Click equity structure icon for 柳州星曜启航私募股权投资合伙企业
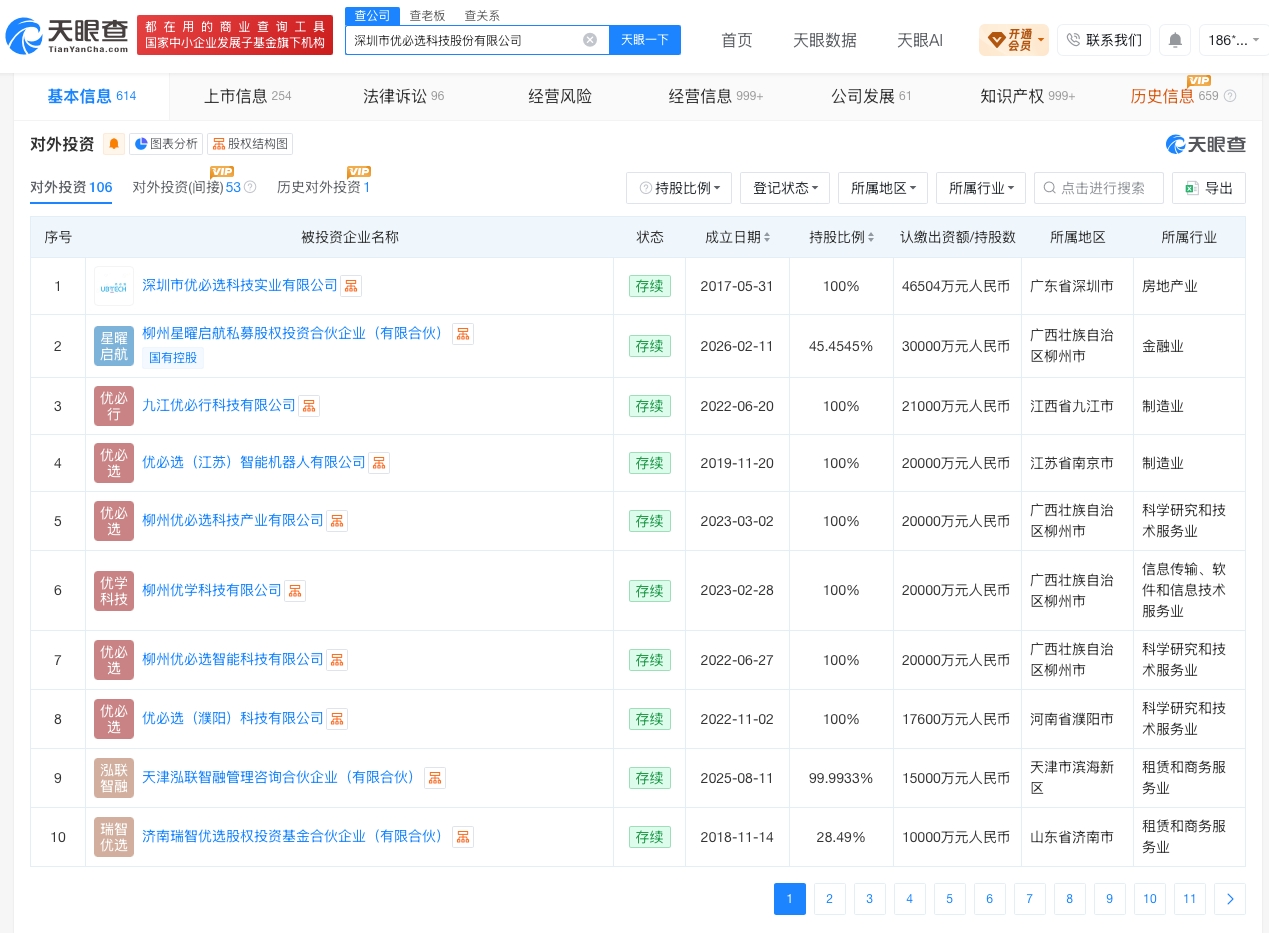Viewport: 1269px width, 933px height. [463, 334]
